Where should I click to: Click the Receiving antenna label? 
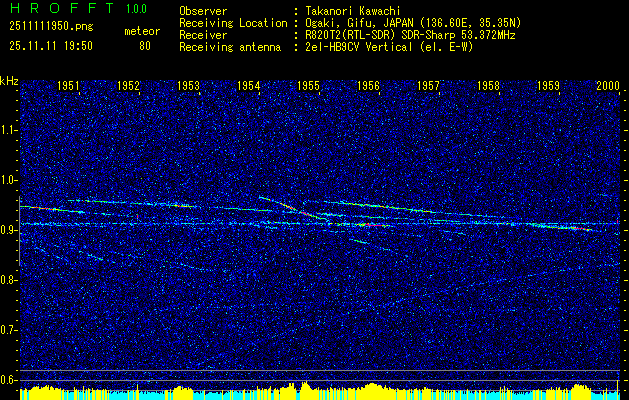click(x=230, y=47)
